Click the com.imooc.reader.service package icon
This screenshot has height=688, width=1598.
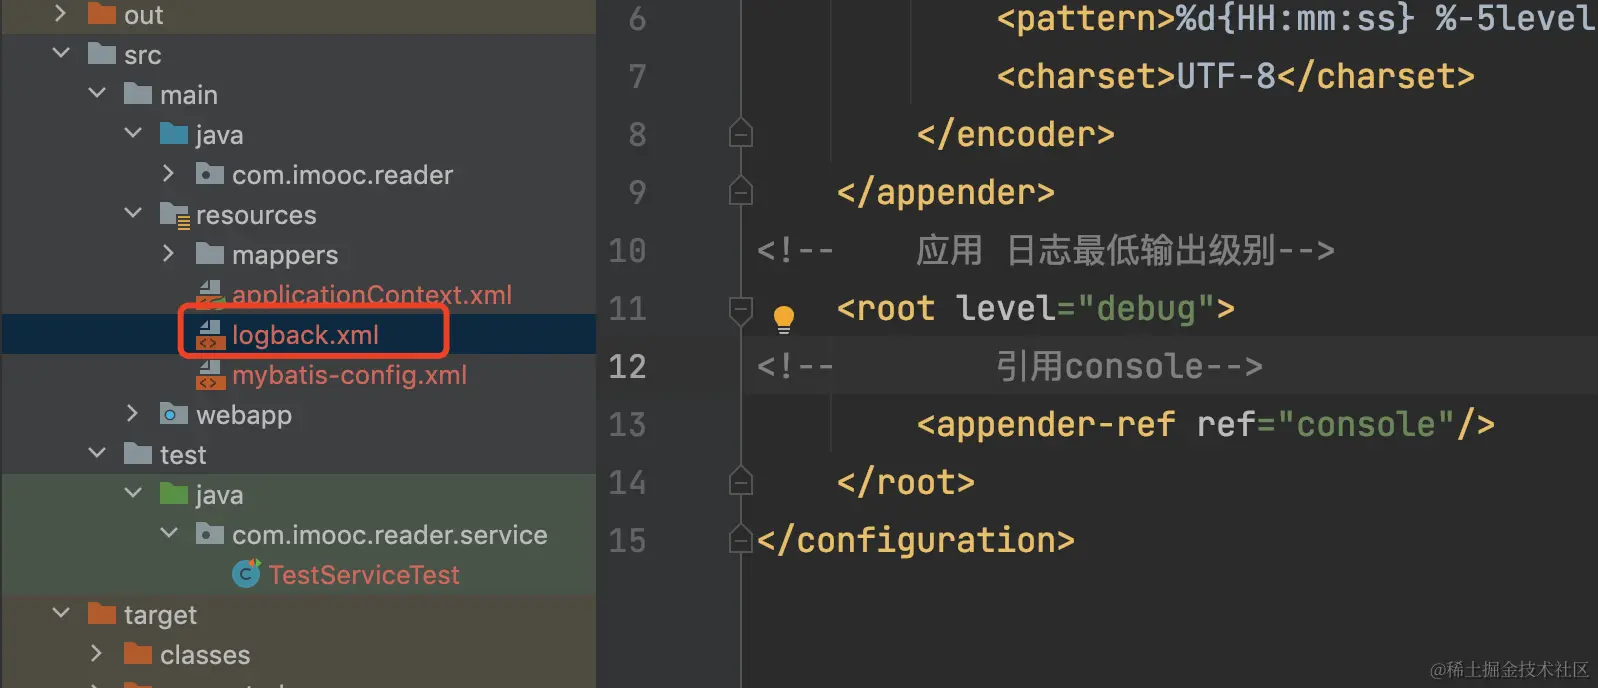pyautogui.click(x=210, y=534)
